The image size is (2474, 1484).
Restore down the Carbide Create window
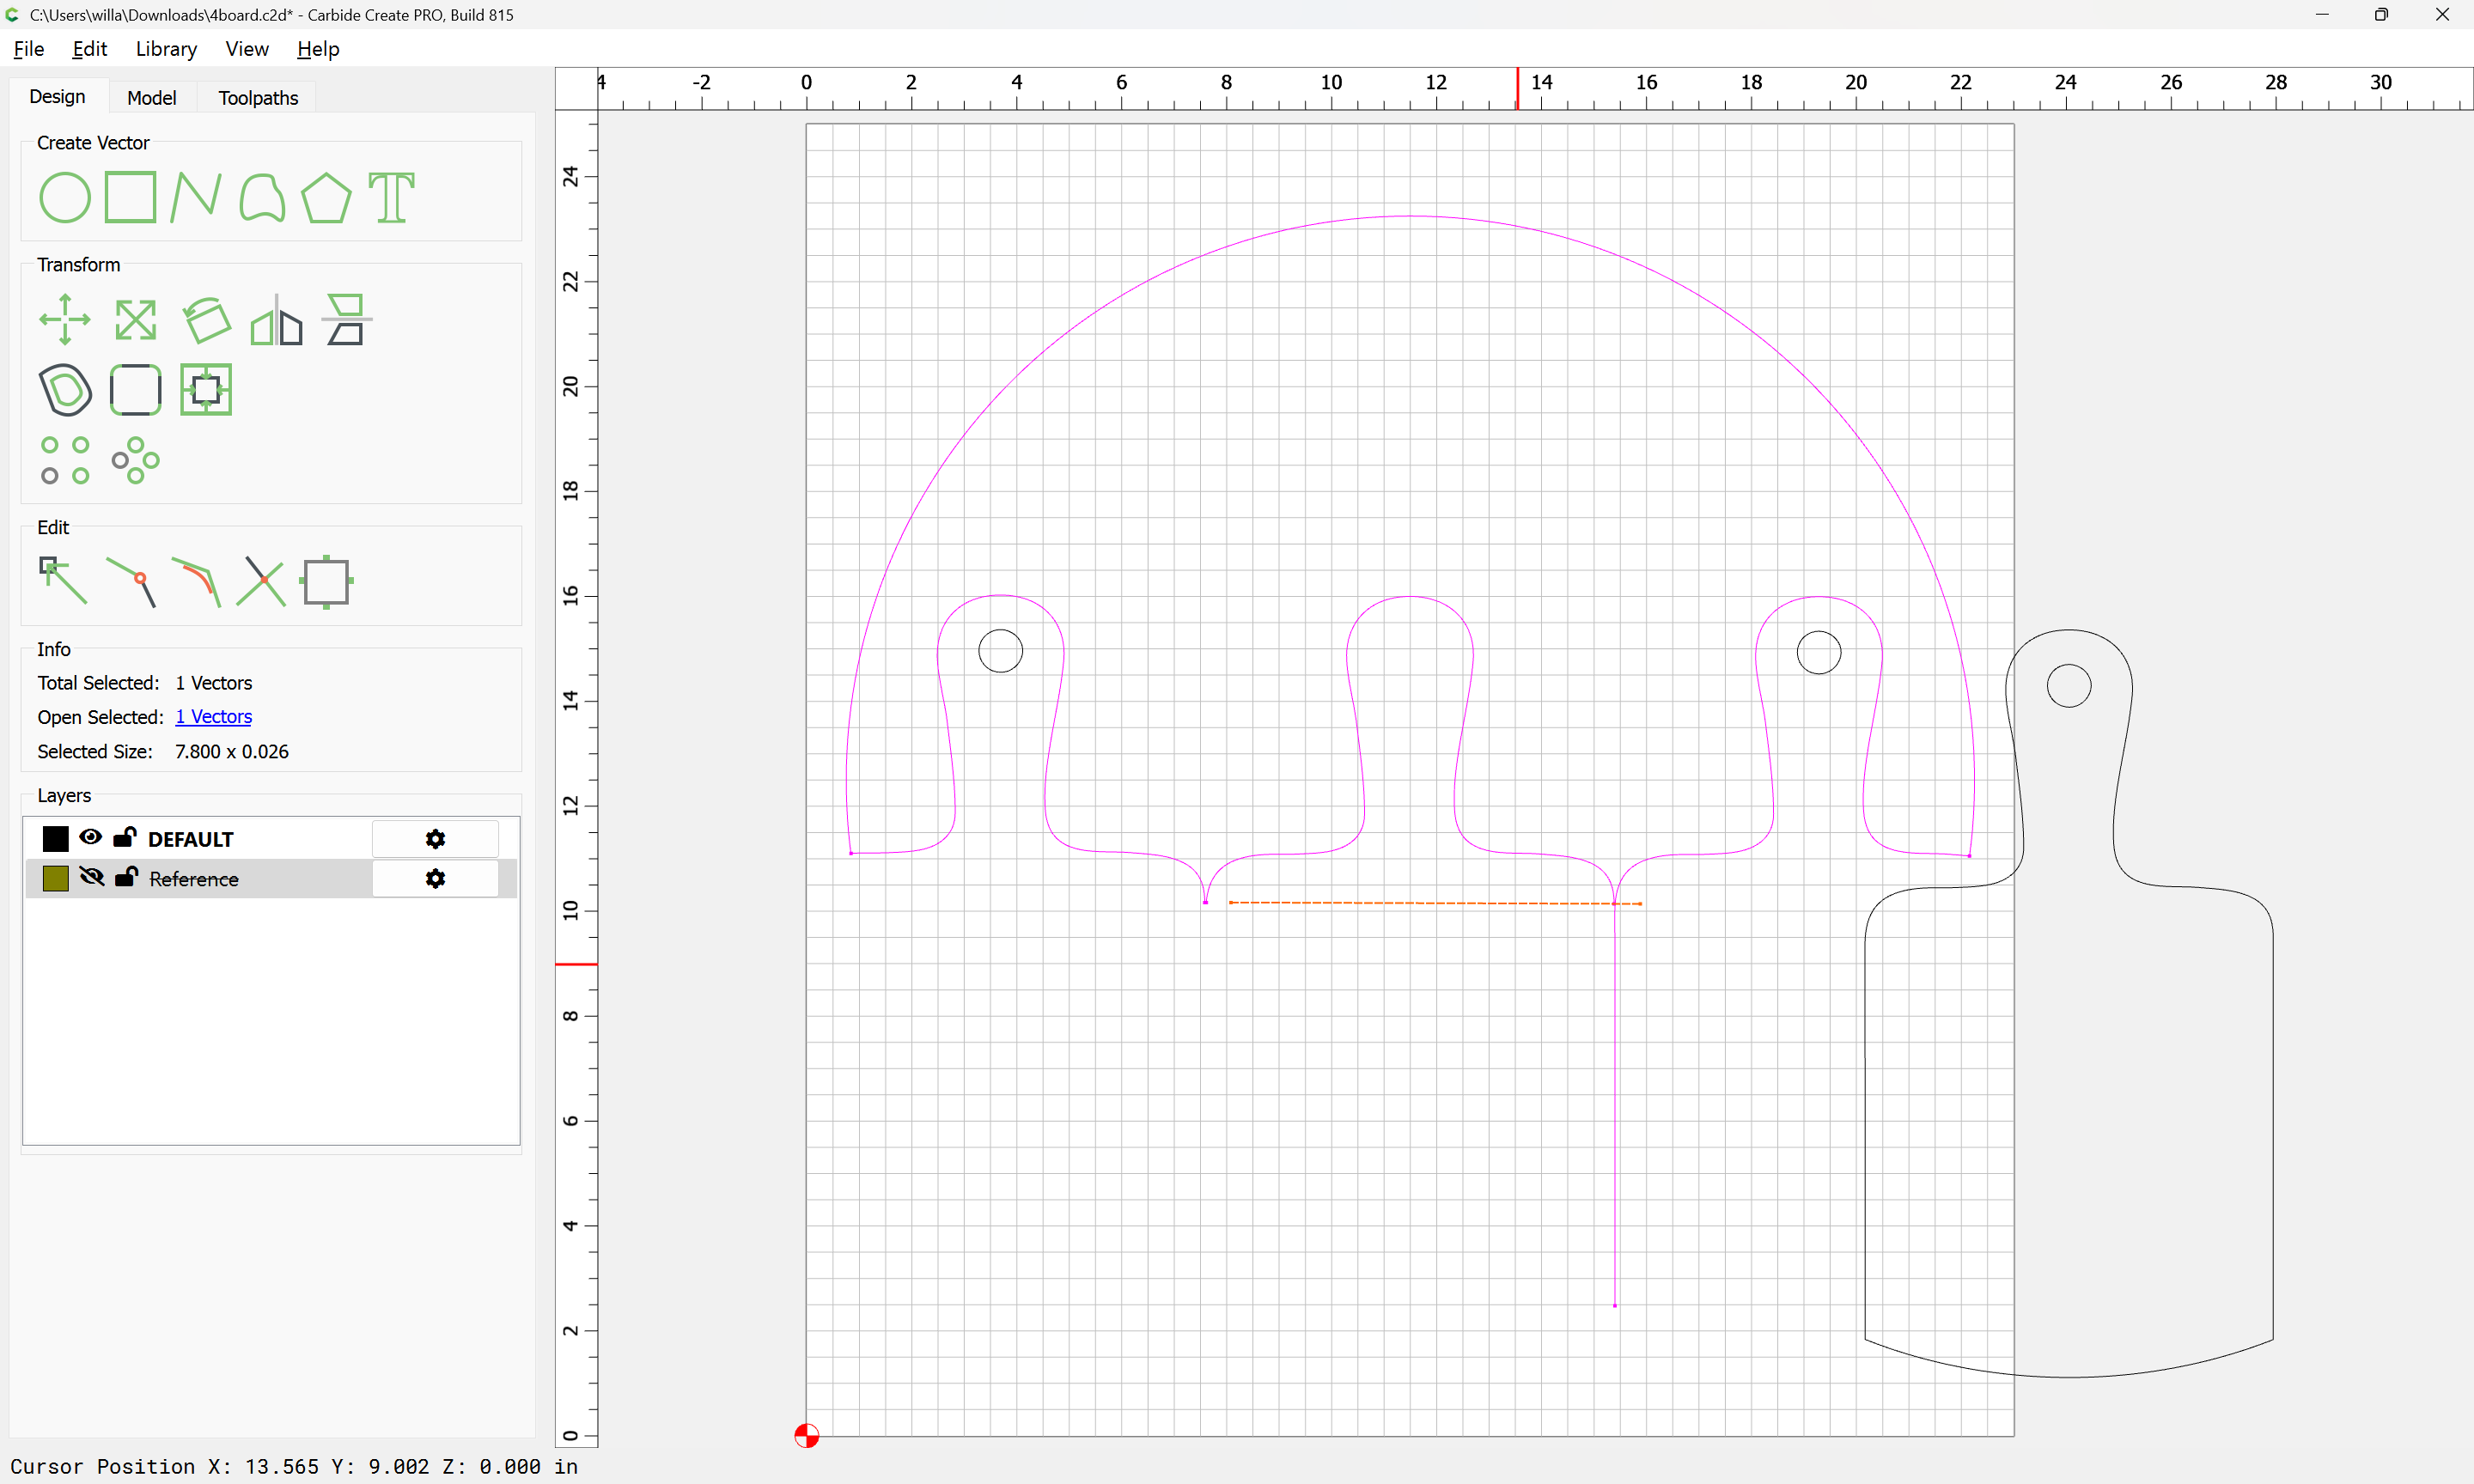(x=2382, y=15)
